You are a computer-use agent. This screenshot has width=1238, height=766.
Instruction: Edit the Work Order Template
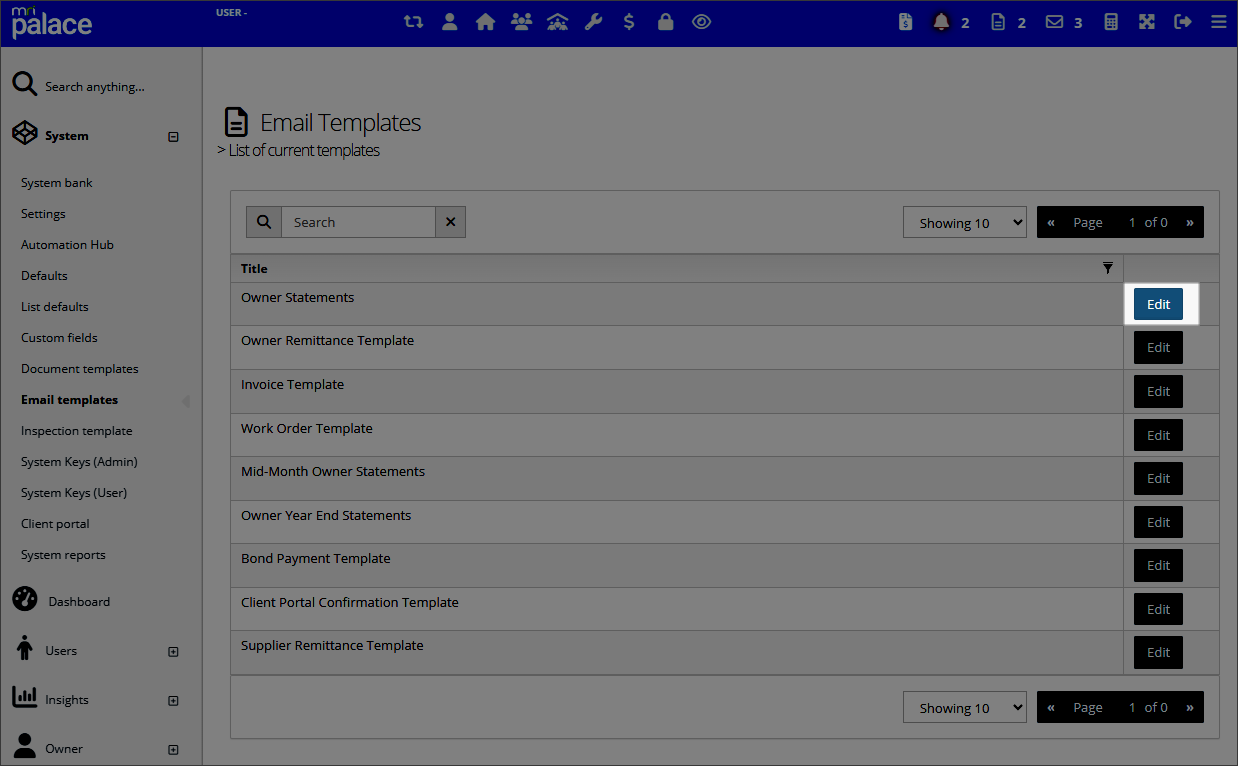1158,435
